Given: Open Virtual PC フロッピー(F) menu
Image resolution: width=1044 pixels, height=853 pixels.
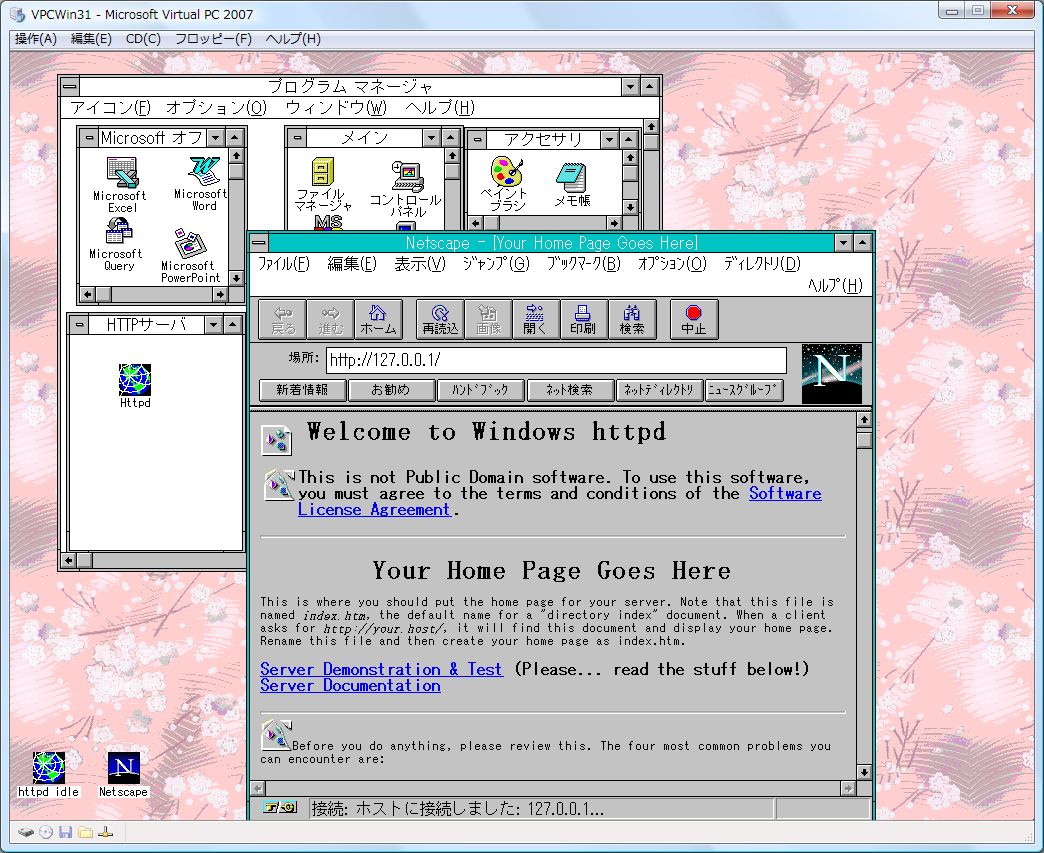Looking at the screenshot, I should 213,39.
